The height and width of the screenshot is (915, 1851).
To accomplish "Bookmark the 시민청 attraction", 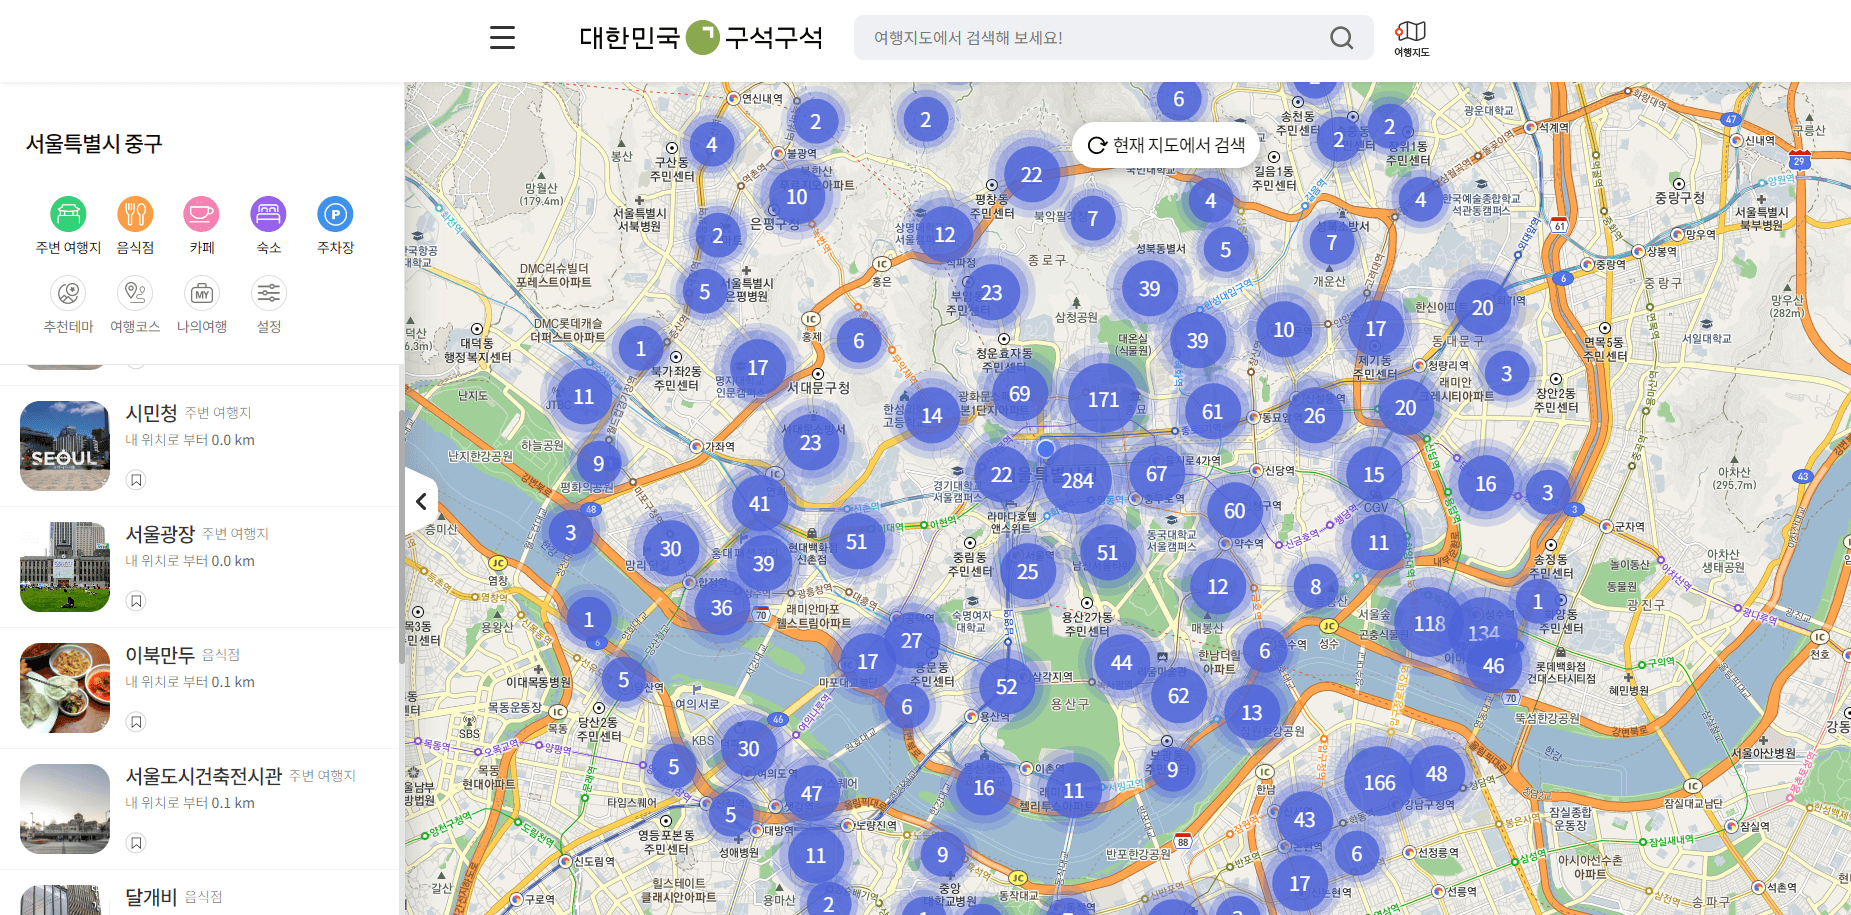I will tap(136, 480).
